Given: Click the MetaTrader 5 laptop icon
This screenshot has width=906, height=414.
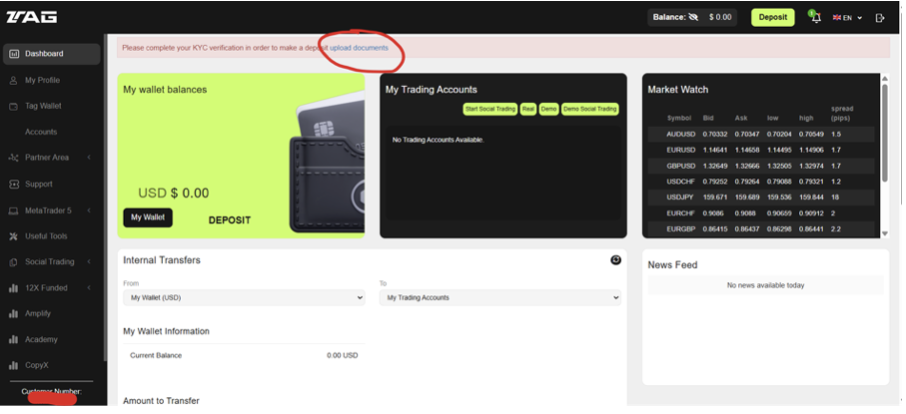Looking at the screenshot, I should (x=14, y=211).
